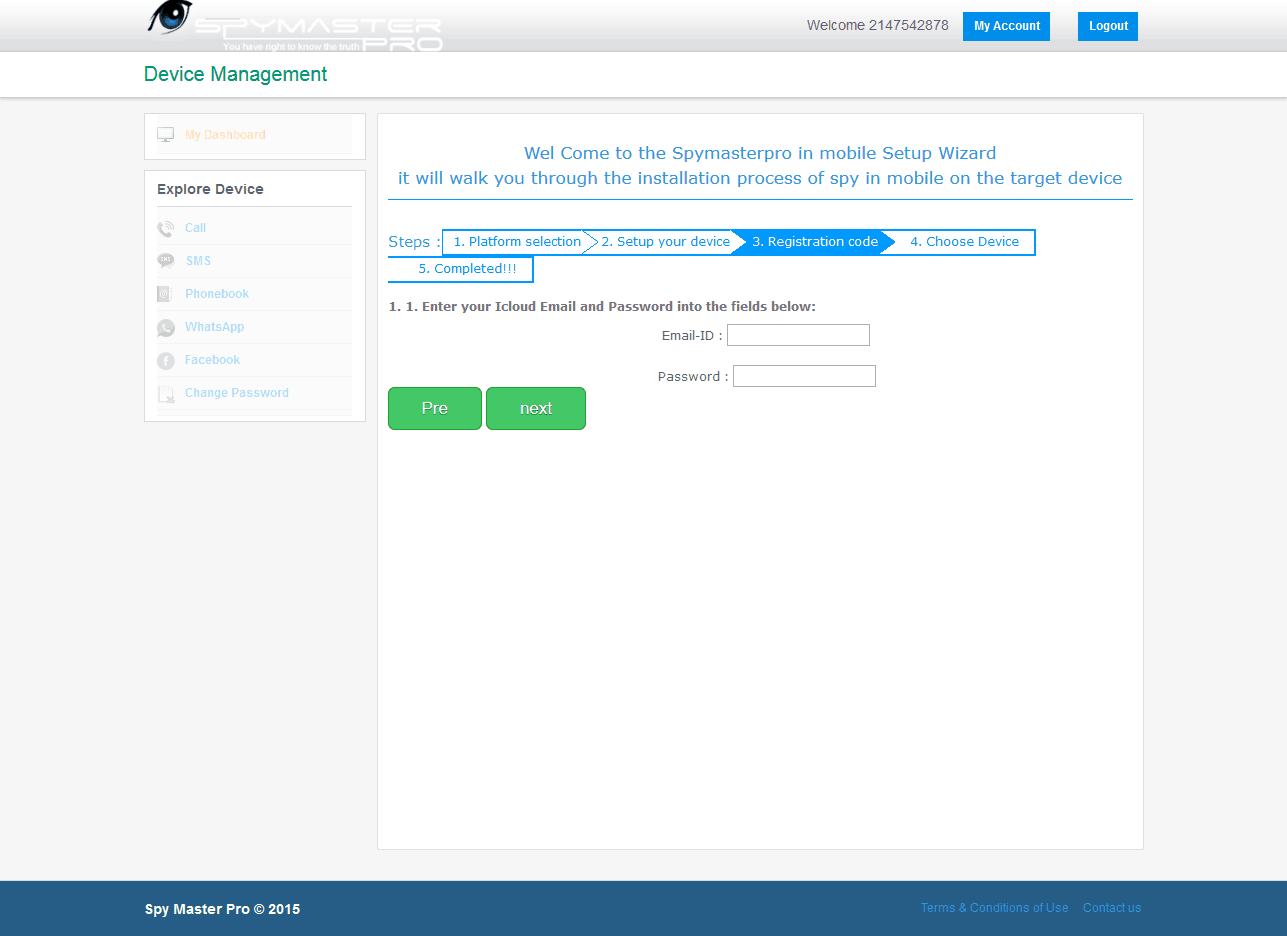This screenshot has width=1287, height=936.
Task: Go to step 4 Choose Device
Action: click(964, 242)
